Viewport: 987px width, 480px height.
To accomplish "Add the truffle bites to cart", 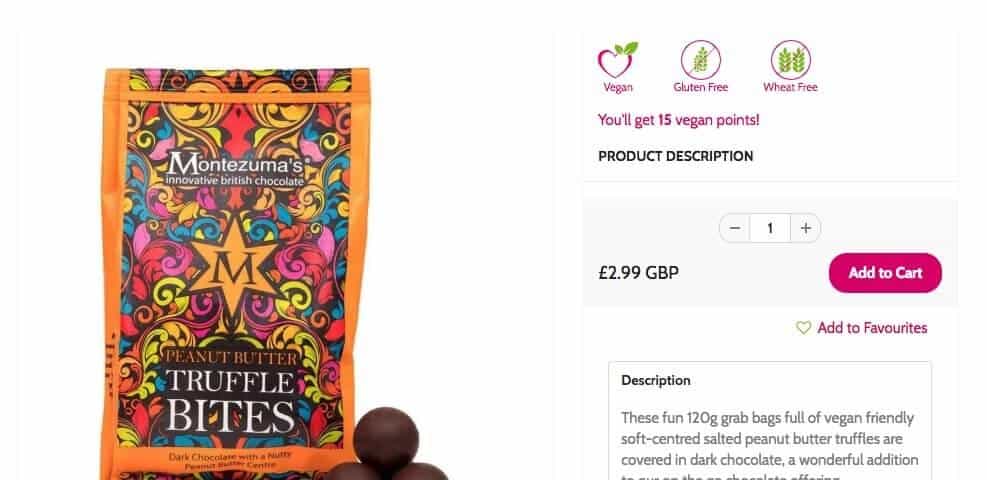I will (885, 272).
